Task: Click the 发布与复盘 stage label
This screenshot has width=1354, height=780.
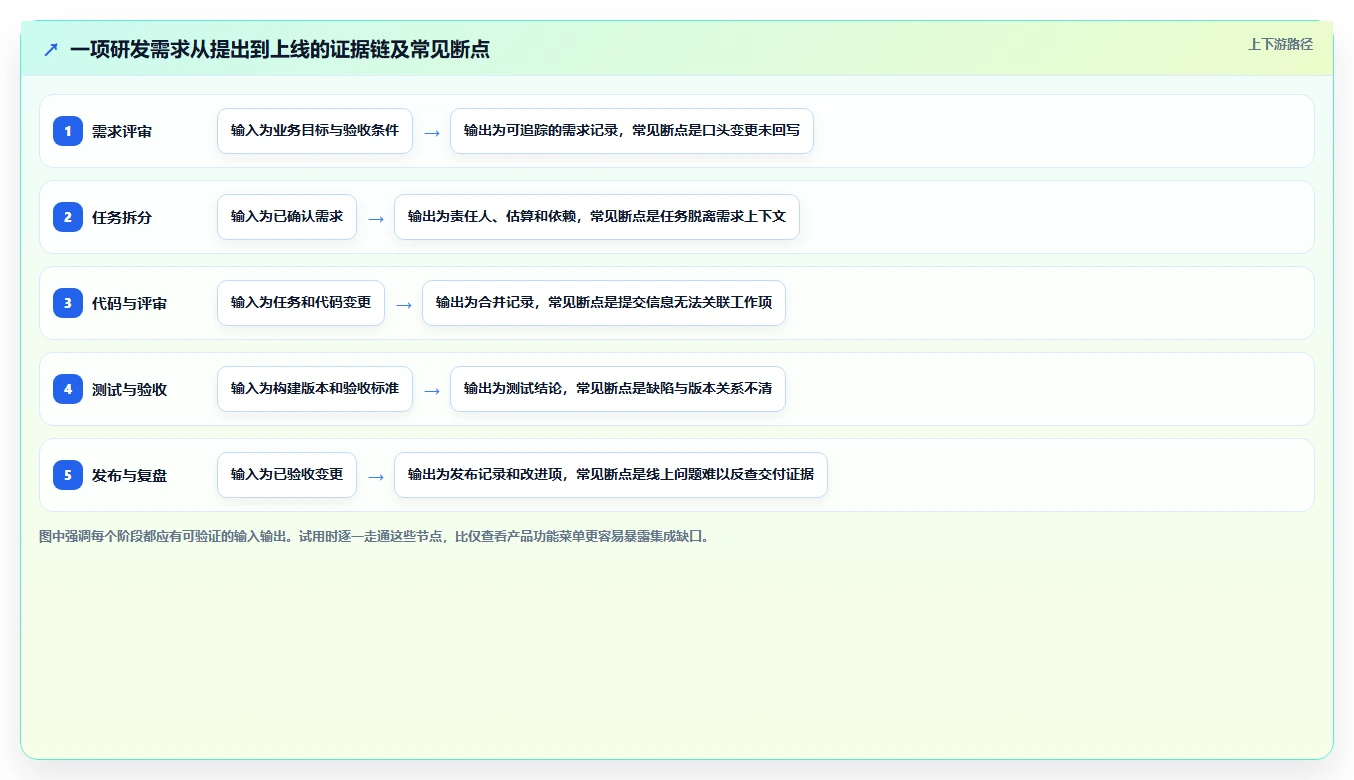Action: (x=129, y=475)
